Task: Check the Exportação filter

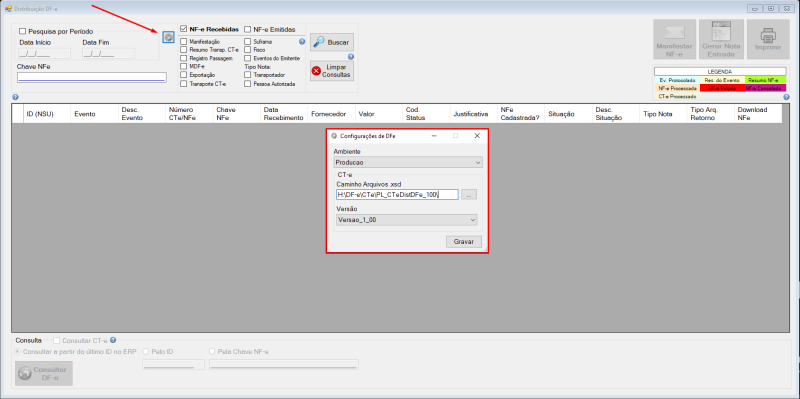Action: click(184, 75)
